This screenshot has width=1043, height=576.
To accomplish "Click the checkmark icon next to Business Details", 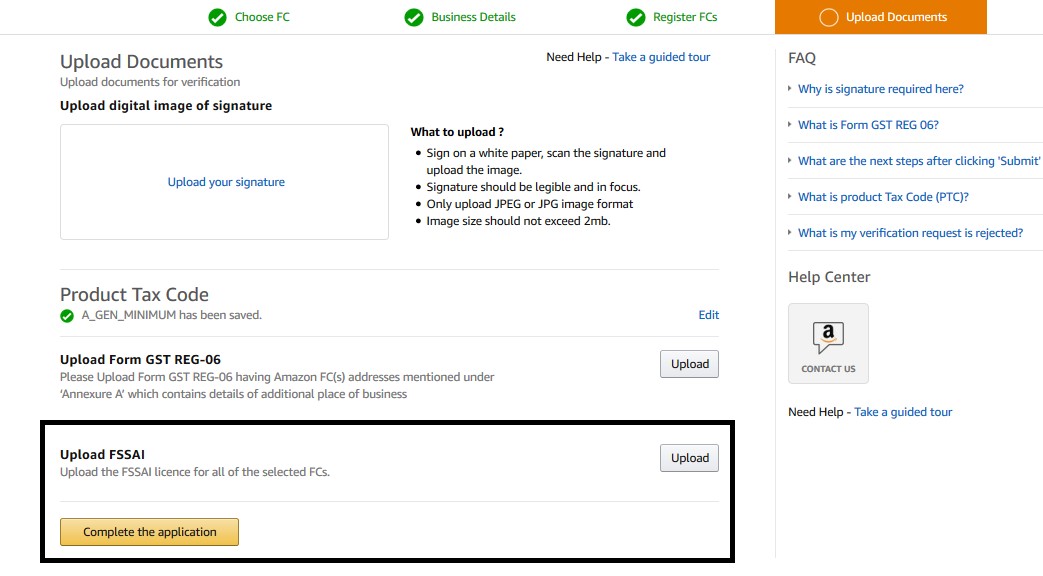I will [x=414, y=17].
